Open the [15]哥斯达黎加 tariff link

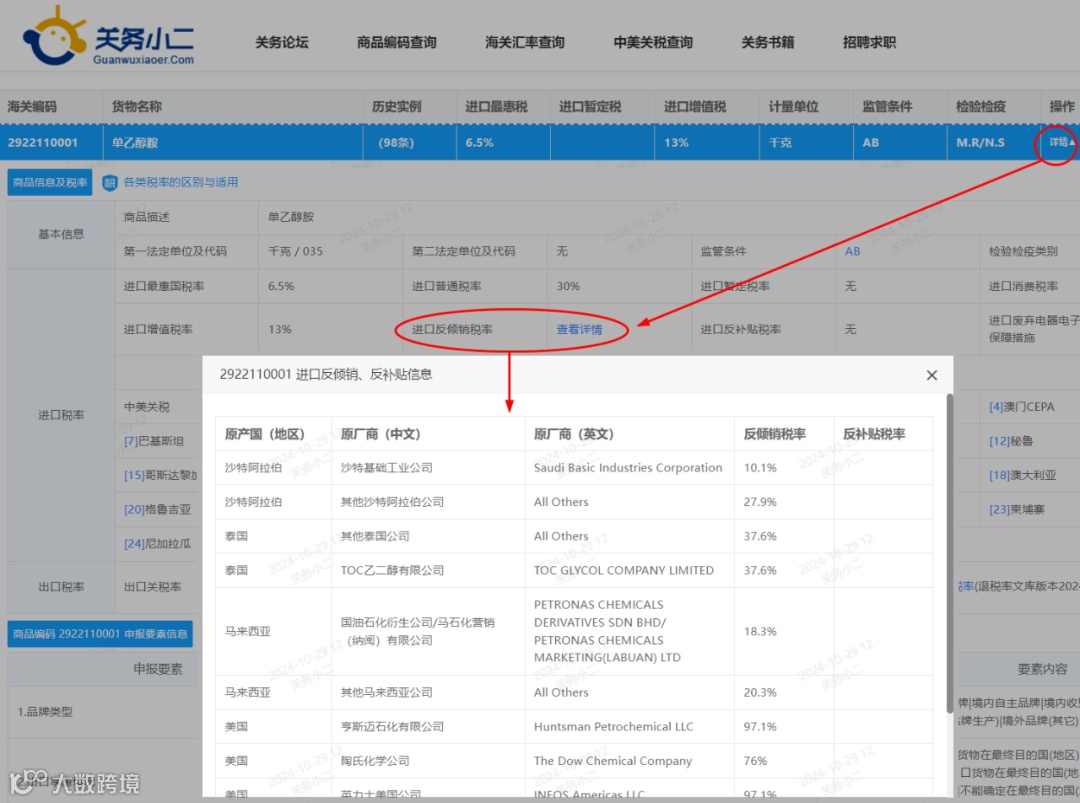160,475
